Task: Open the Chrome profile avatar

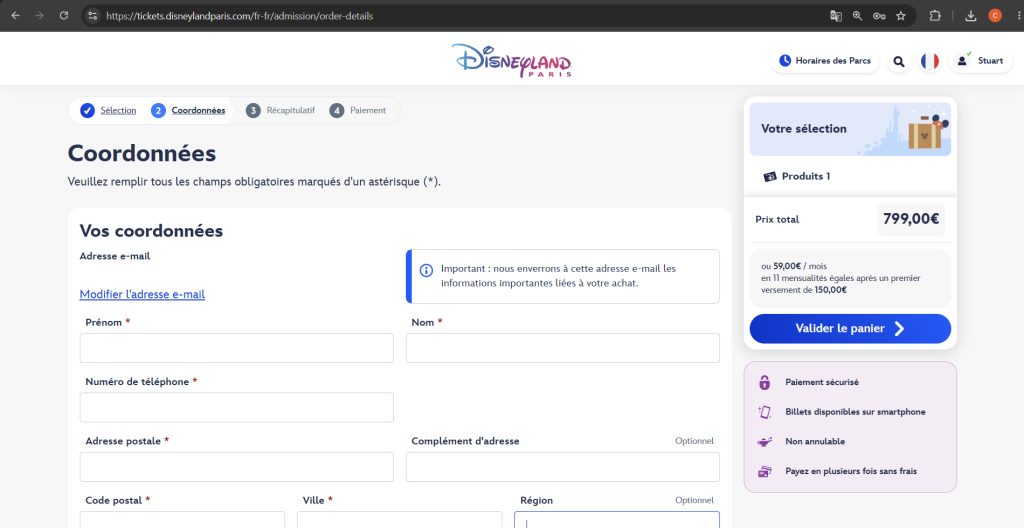Action: [995, 16]
